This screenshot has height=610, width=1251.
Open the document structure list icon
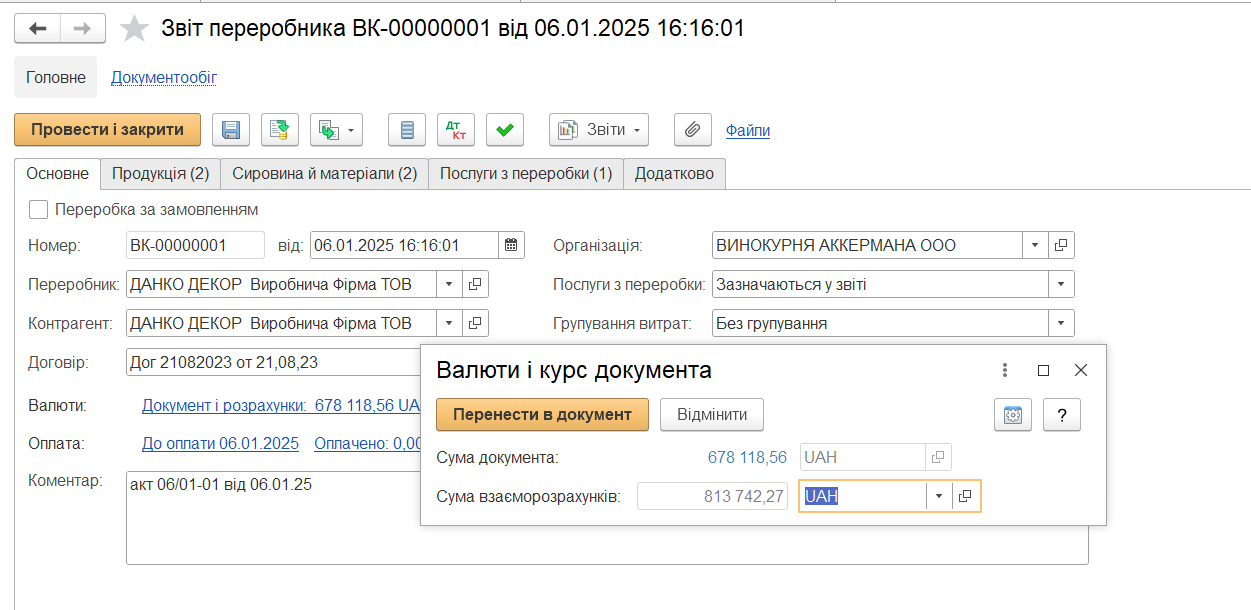coord(407,130)
